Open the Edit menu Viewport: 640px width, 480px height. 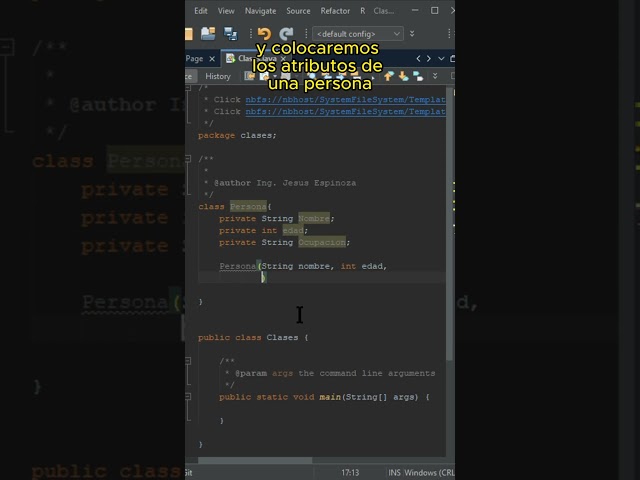coord(200,11)
